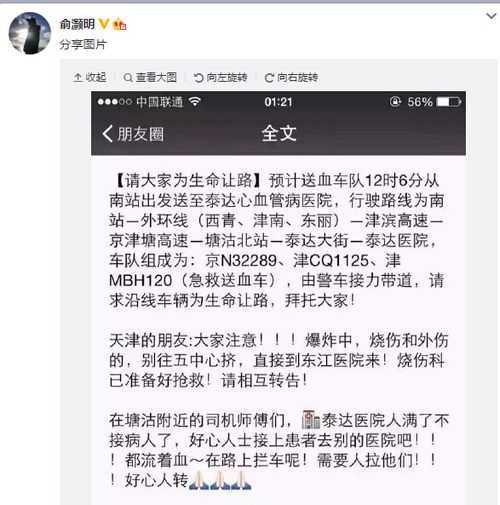The image size is (500, 505).
Task: Rotate image left with 向左旋转
Action: point(221,77)
